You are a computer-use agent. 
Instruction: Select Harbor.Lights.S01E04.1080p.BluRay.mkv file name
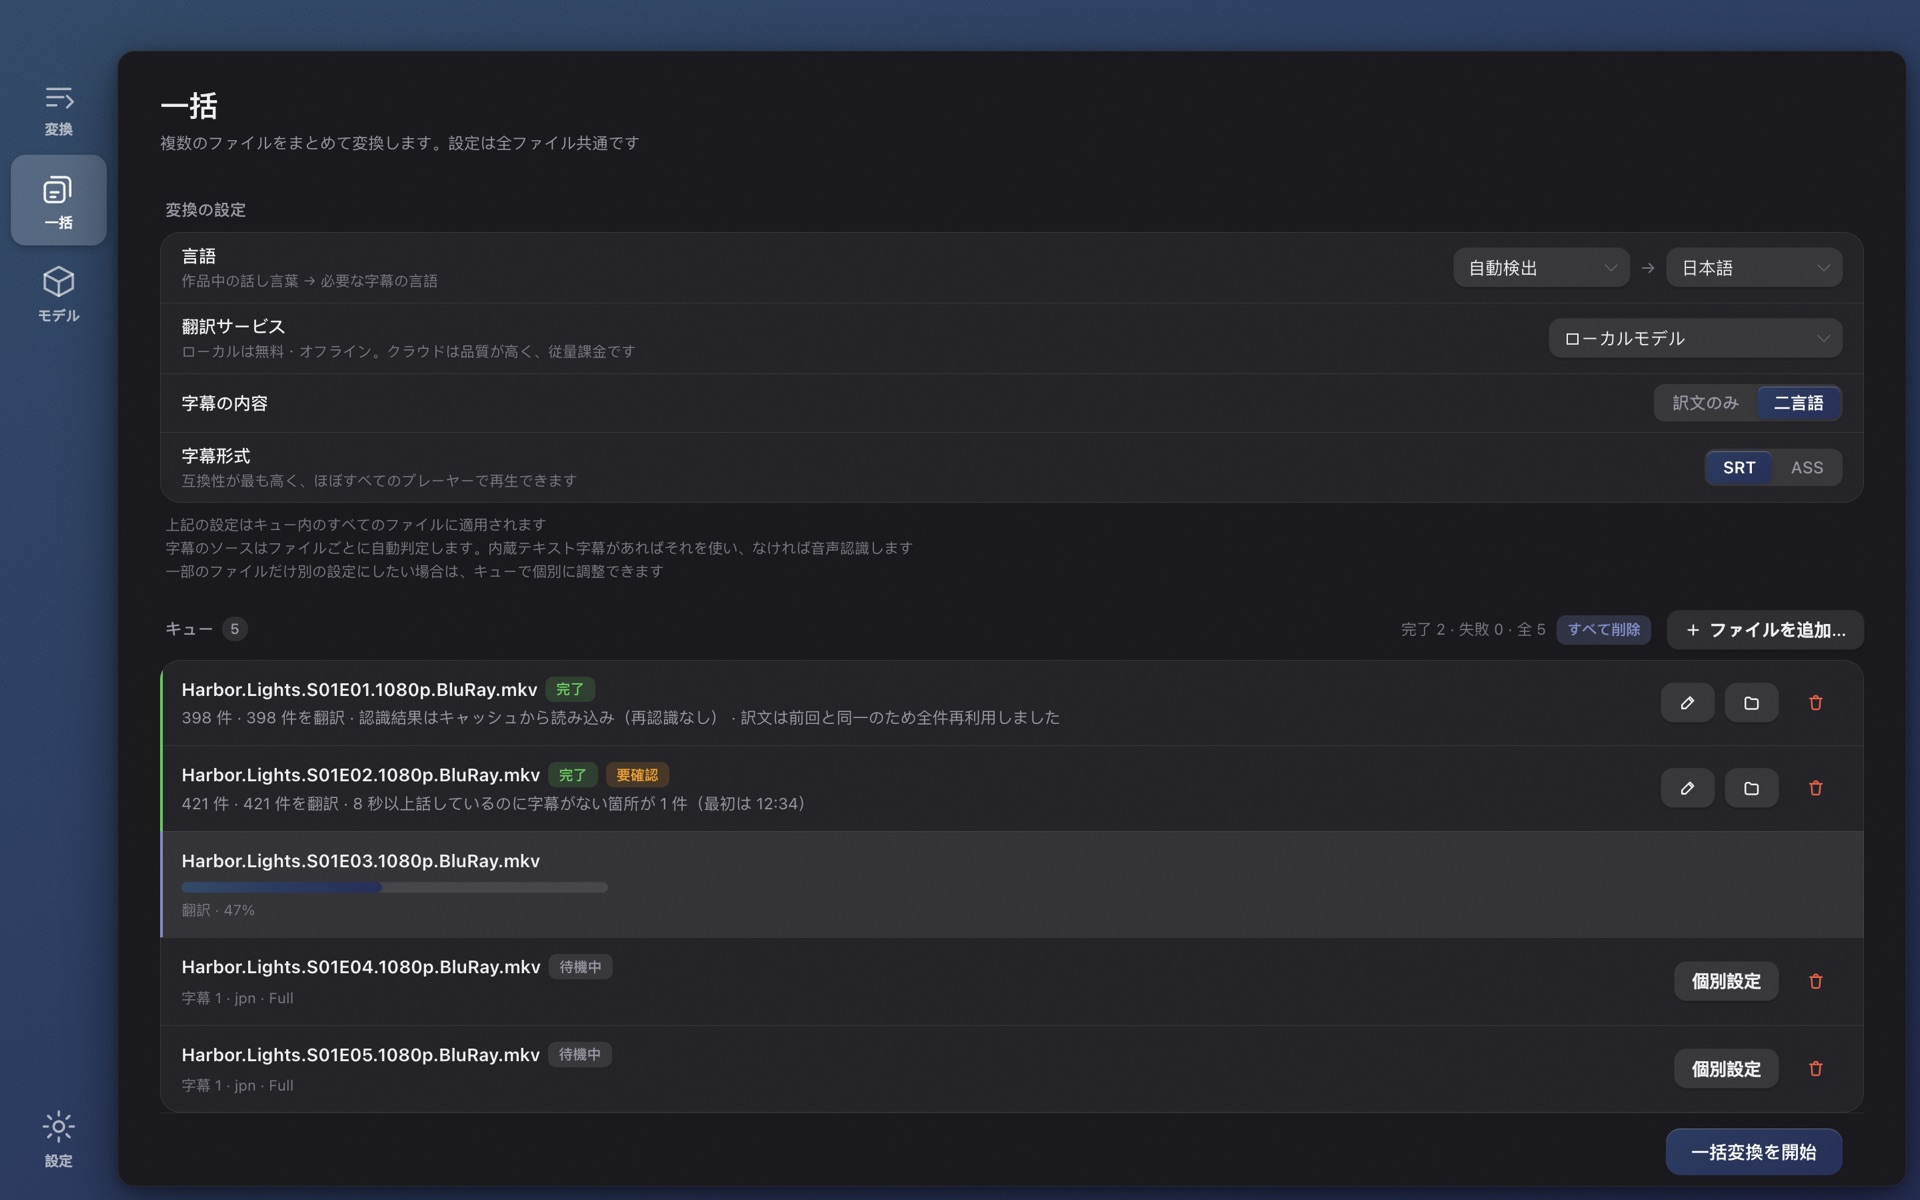[x=360, y=967]
